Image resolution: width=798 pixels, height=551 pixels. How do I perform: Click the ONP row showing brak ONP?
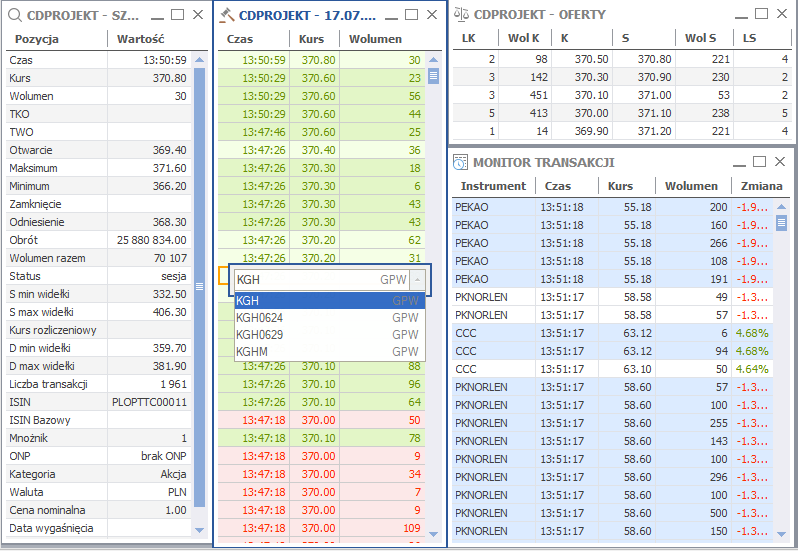point(99,456)
